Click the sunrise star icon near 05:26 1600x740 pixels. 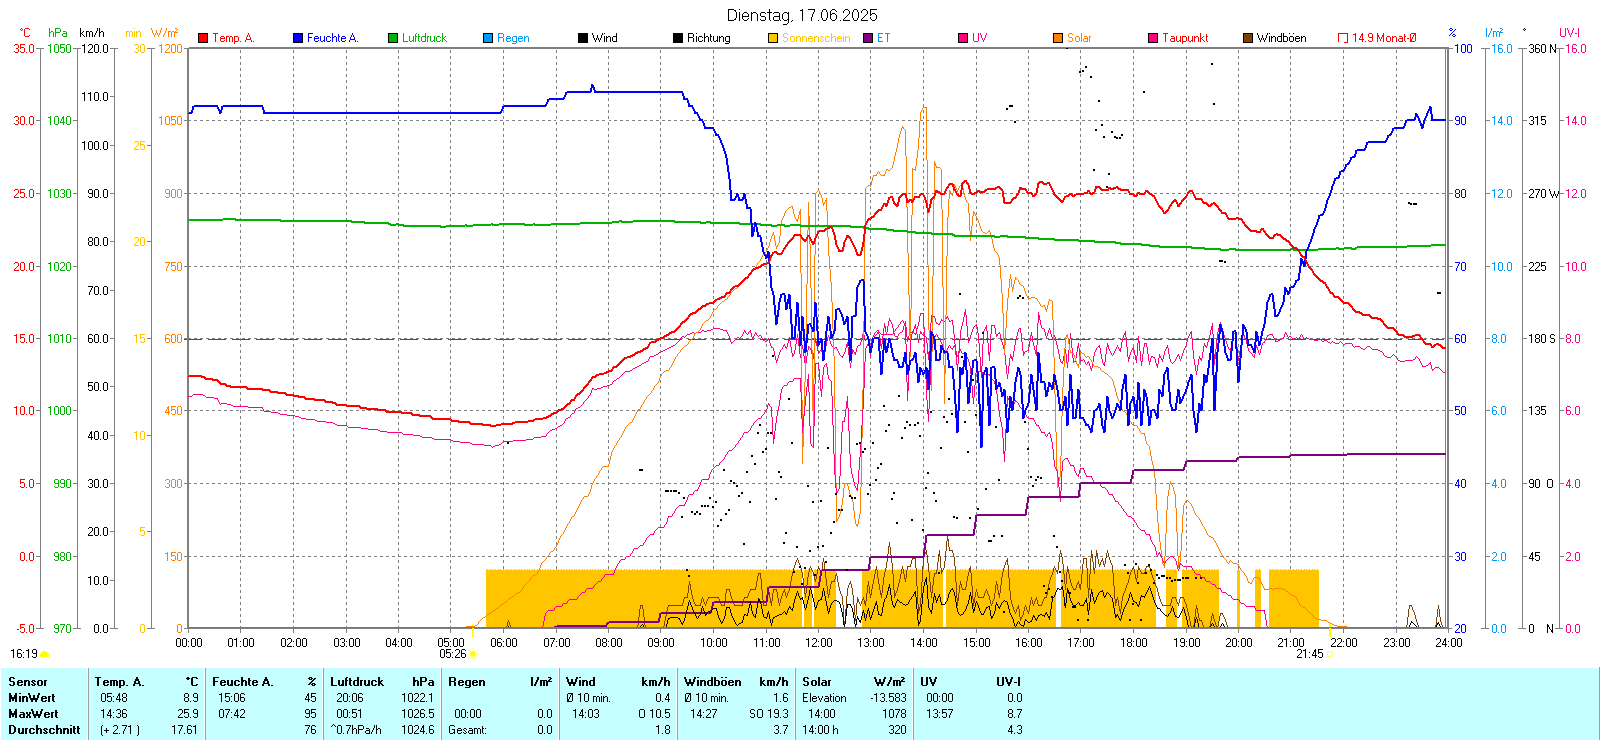(x=473, y=654)
